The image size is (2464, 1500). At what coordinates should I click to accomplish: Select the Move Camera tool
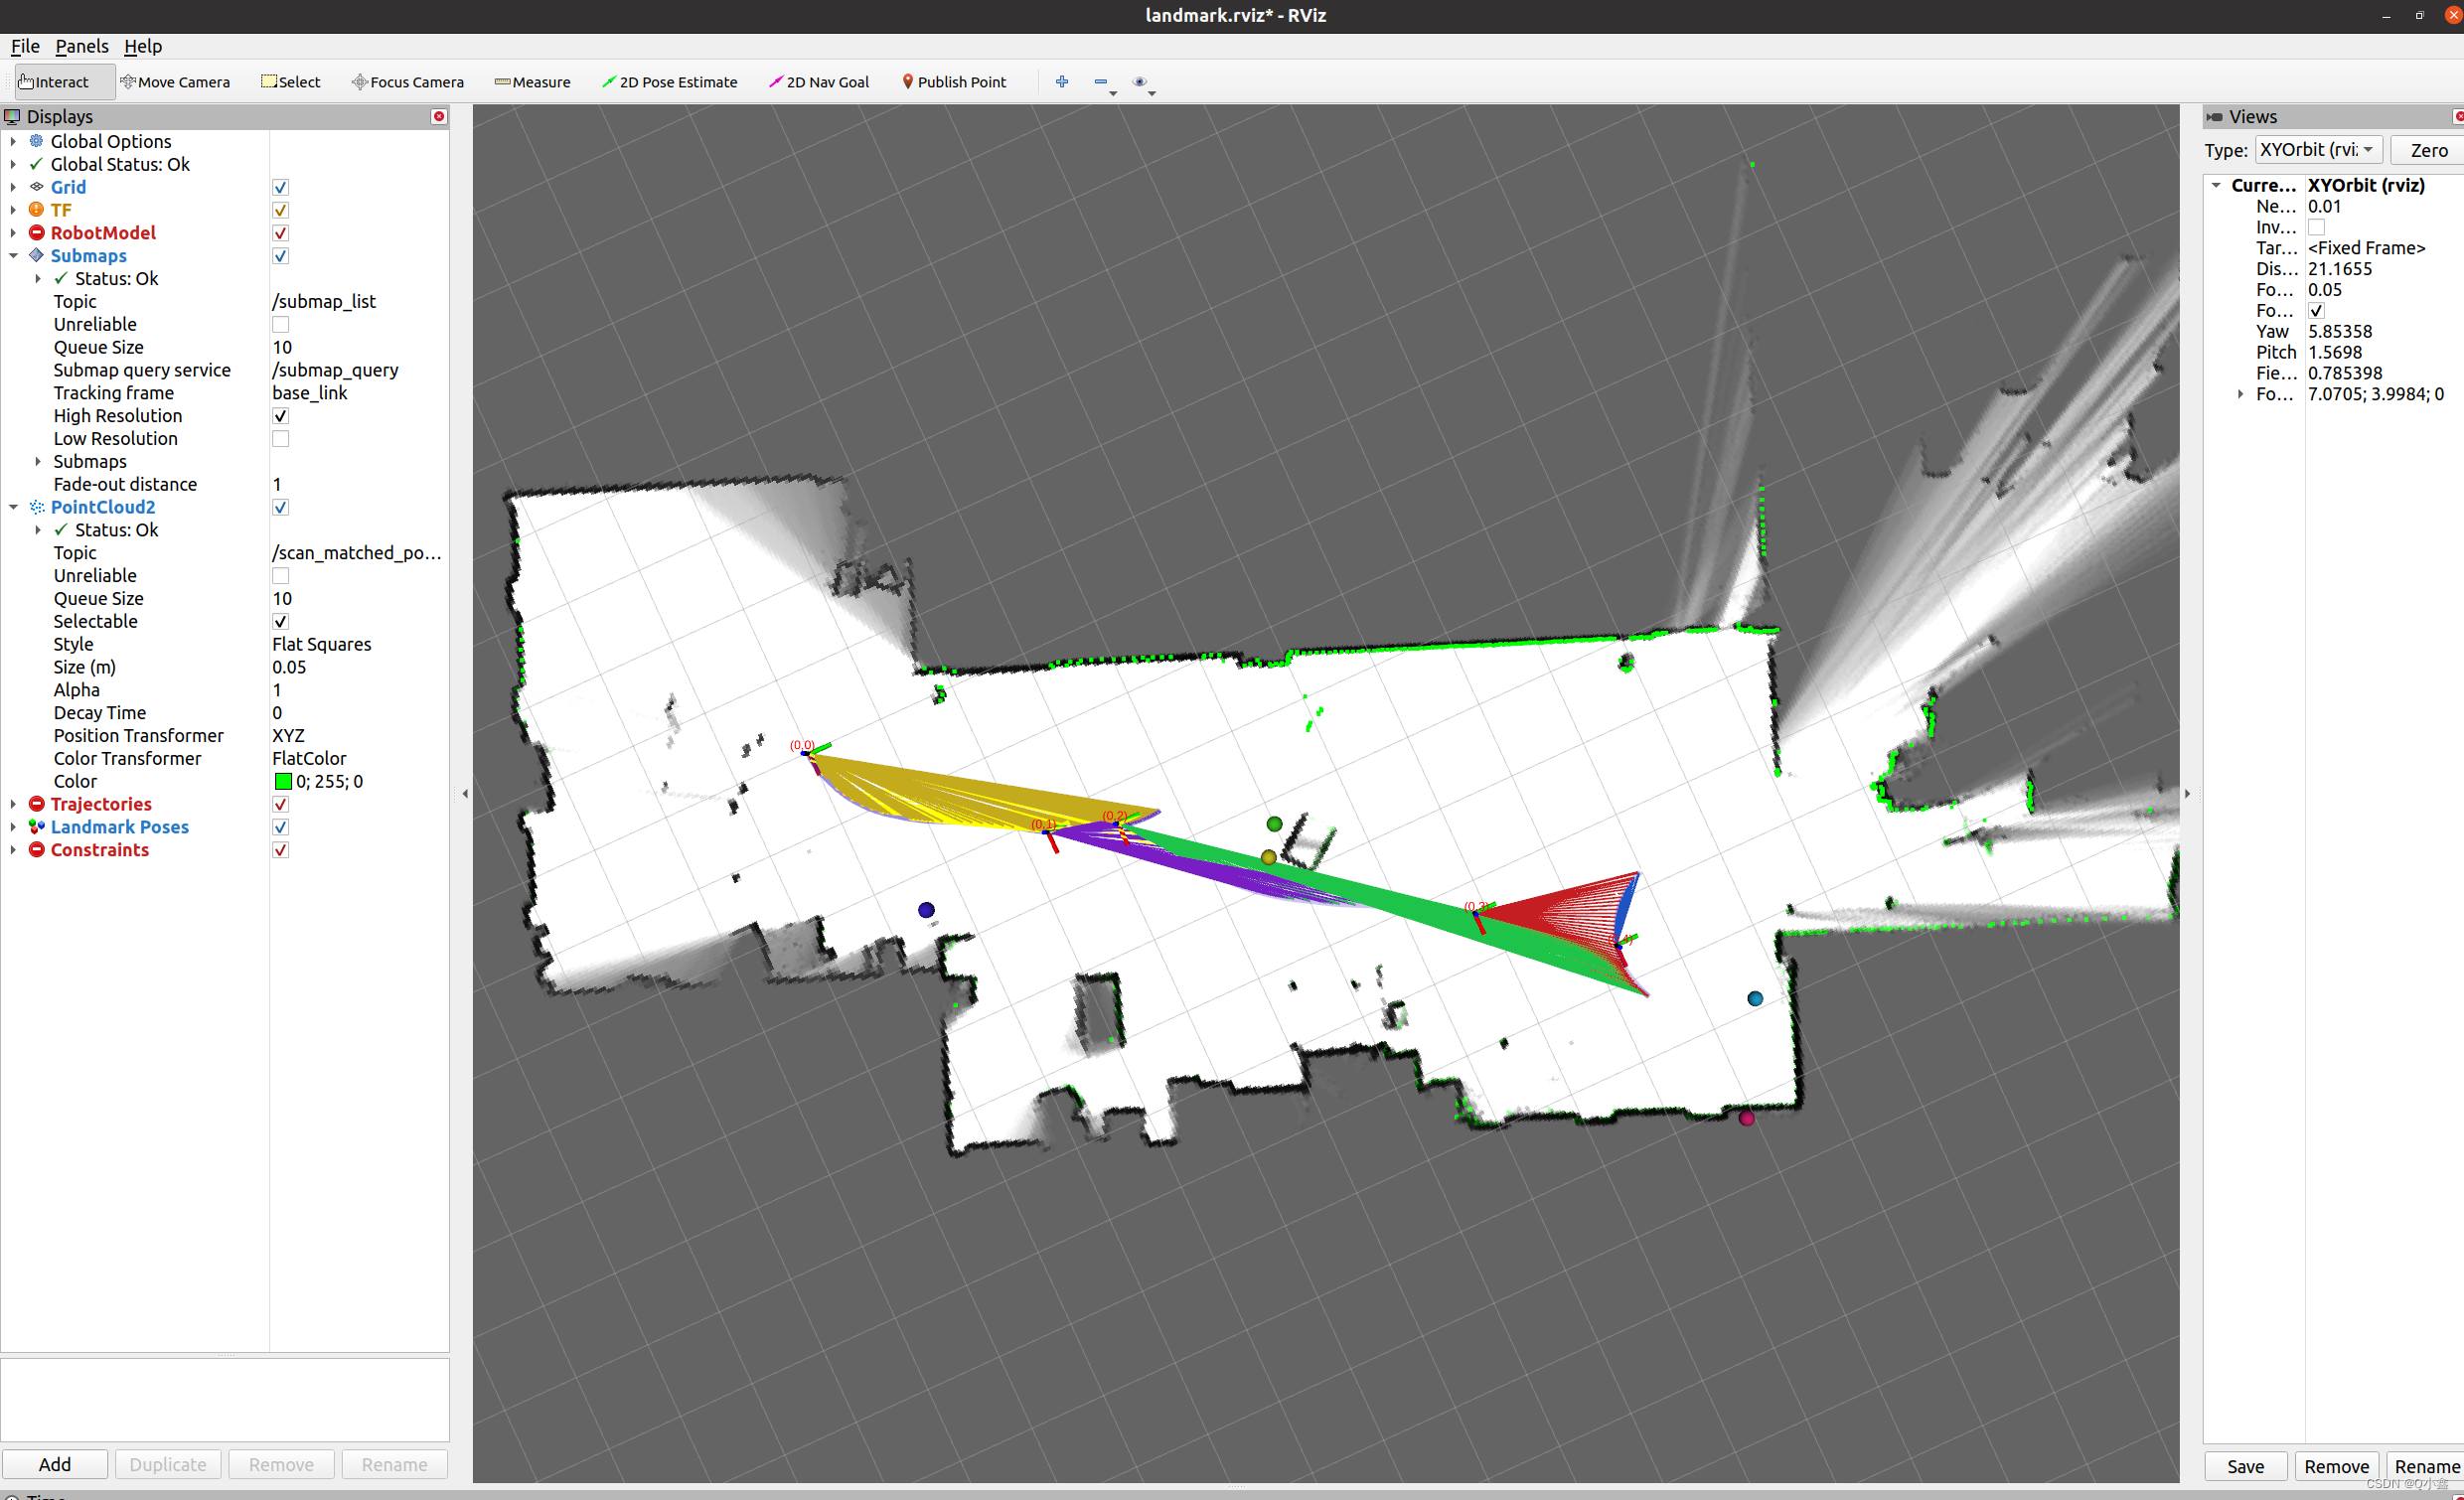(x=175, y=82)
